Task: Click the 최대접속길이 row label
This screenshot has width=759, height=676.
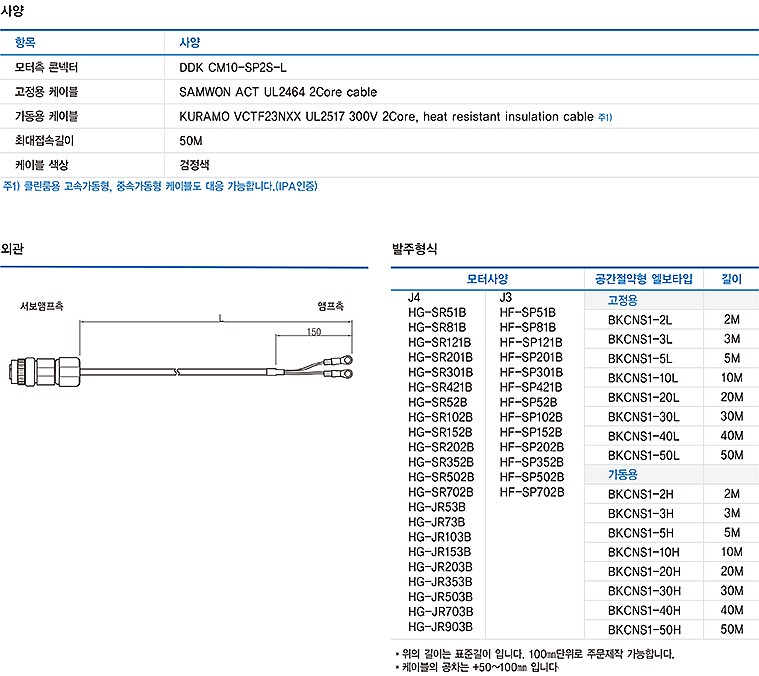Action: click(44, 141)
